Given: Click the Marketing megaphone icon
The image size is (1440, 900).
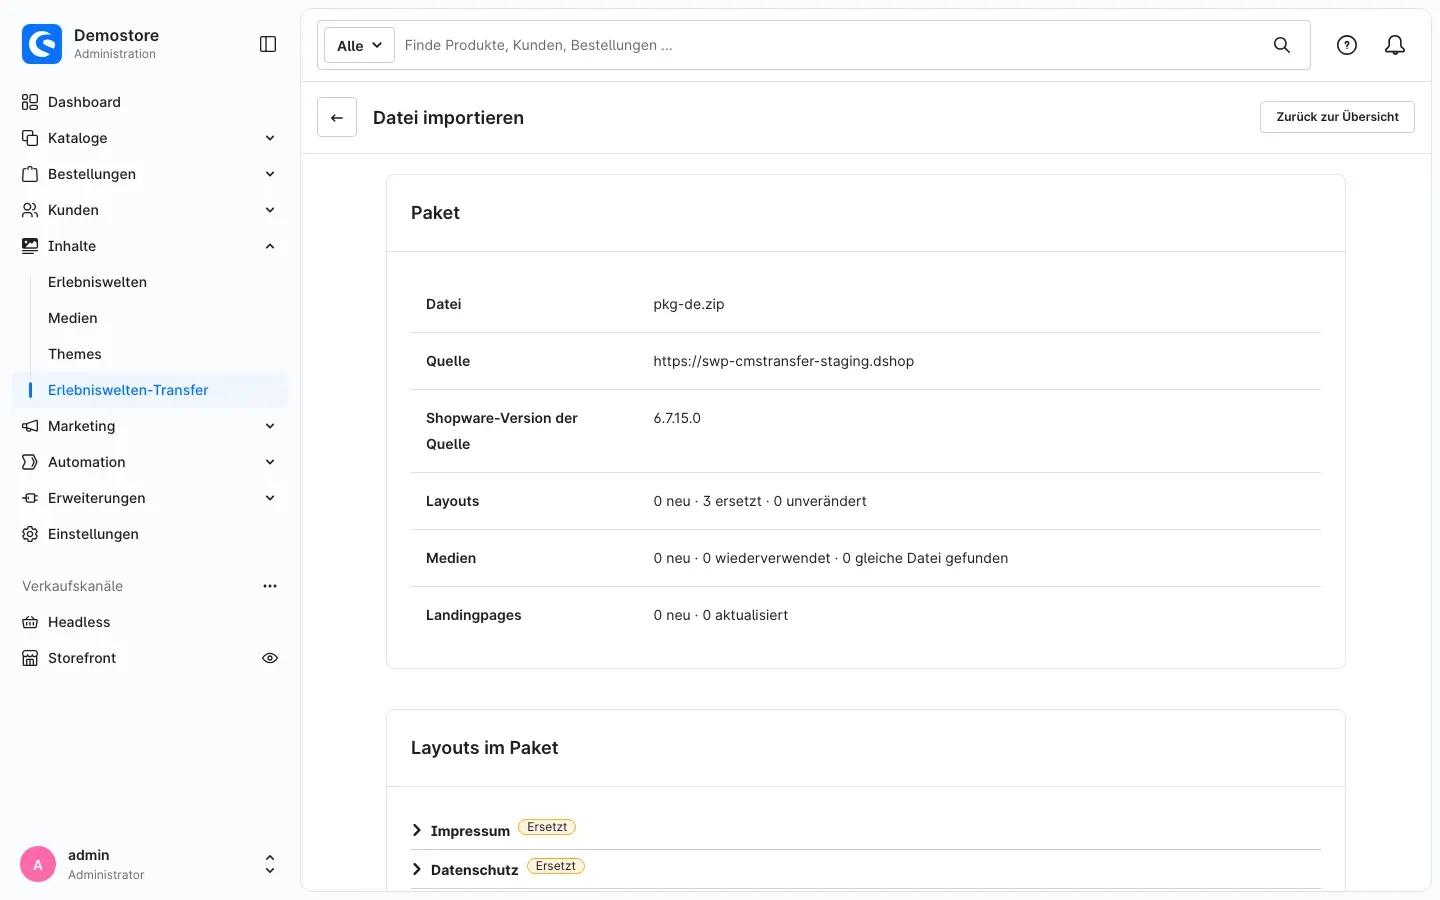Looking at the screenshot, I should 30,426.
